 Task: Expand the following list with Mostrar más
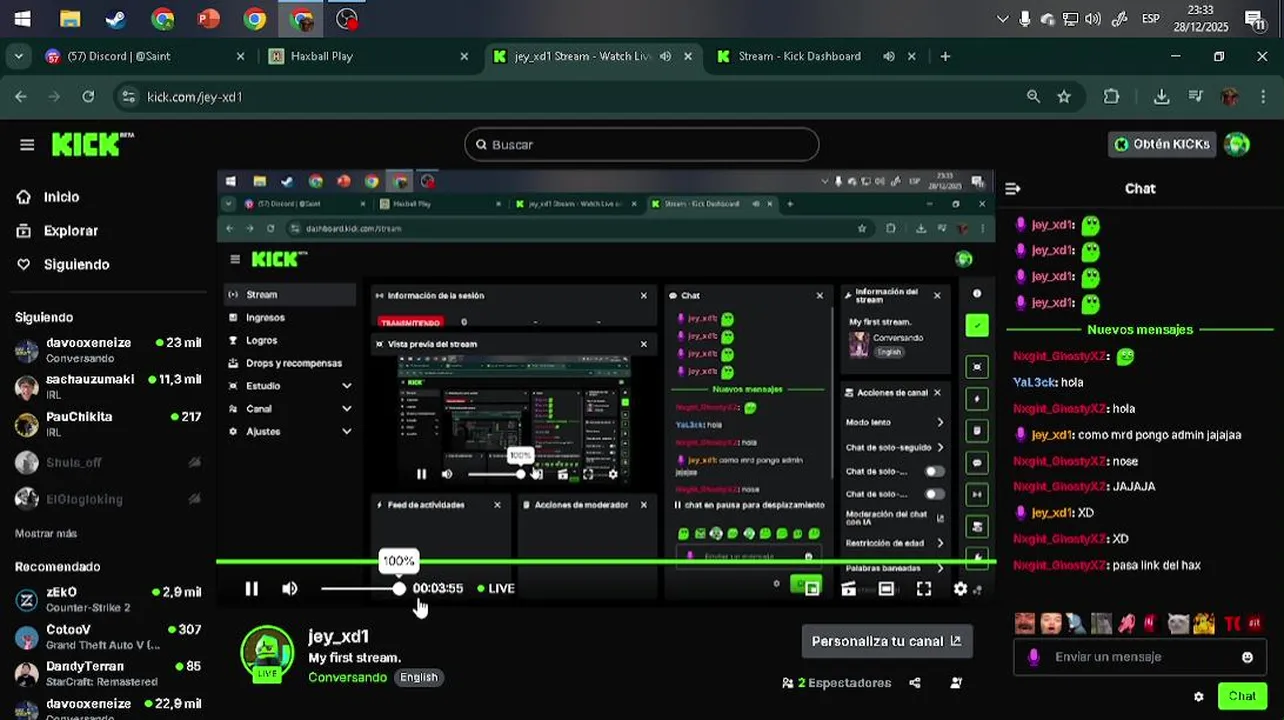click(x=46, y=534)
